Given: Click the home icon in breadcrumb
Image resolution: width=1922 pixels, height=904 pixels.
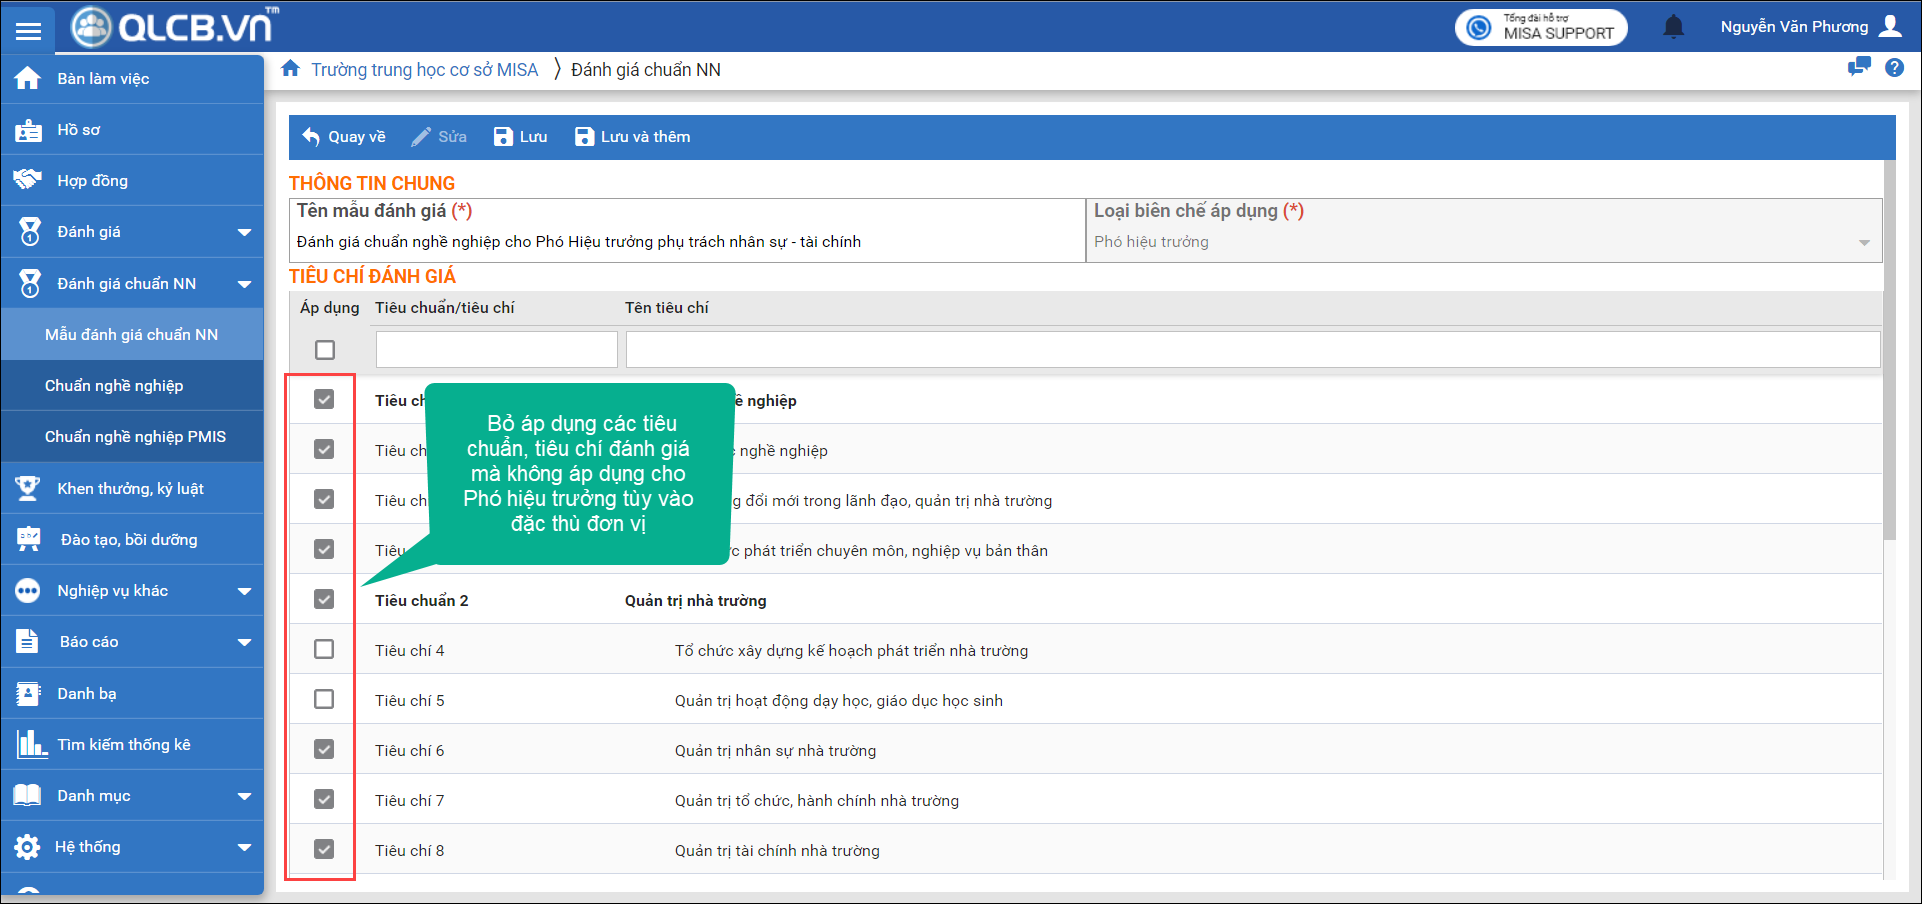Looking at the screenshot, I should (x=291, y=69).
